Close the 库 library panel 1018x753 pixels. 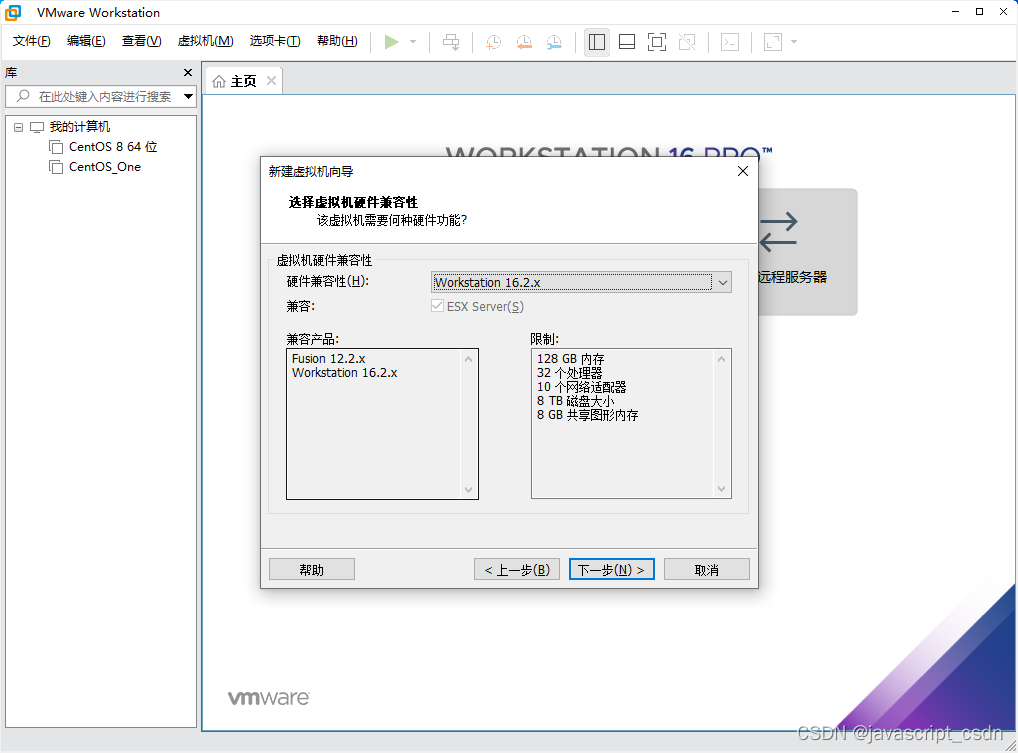tap(188, 73)
